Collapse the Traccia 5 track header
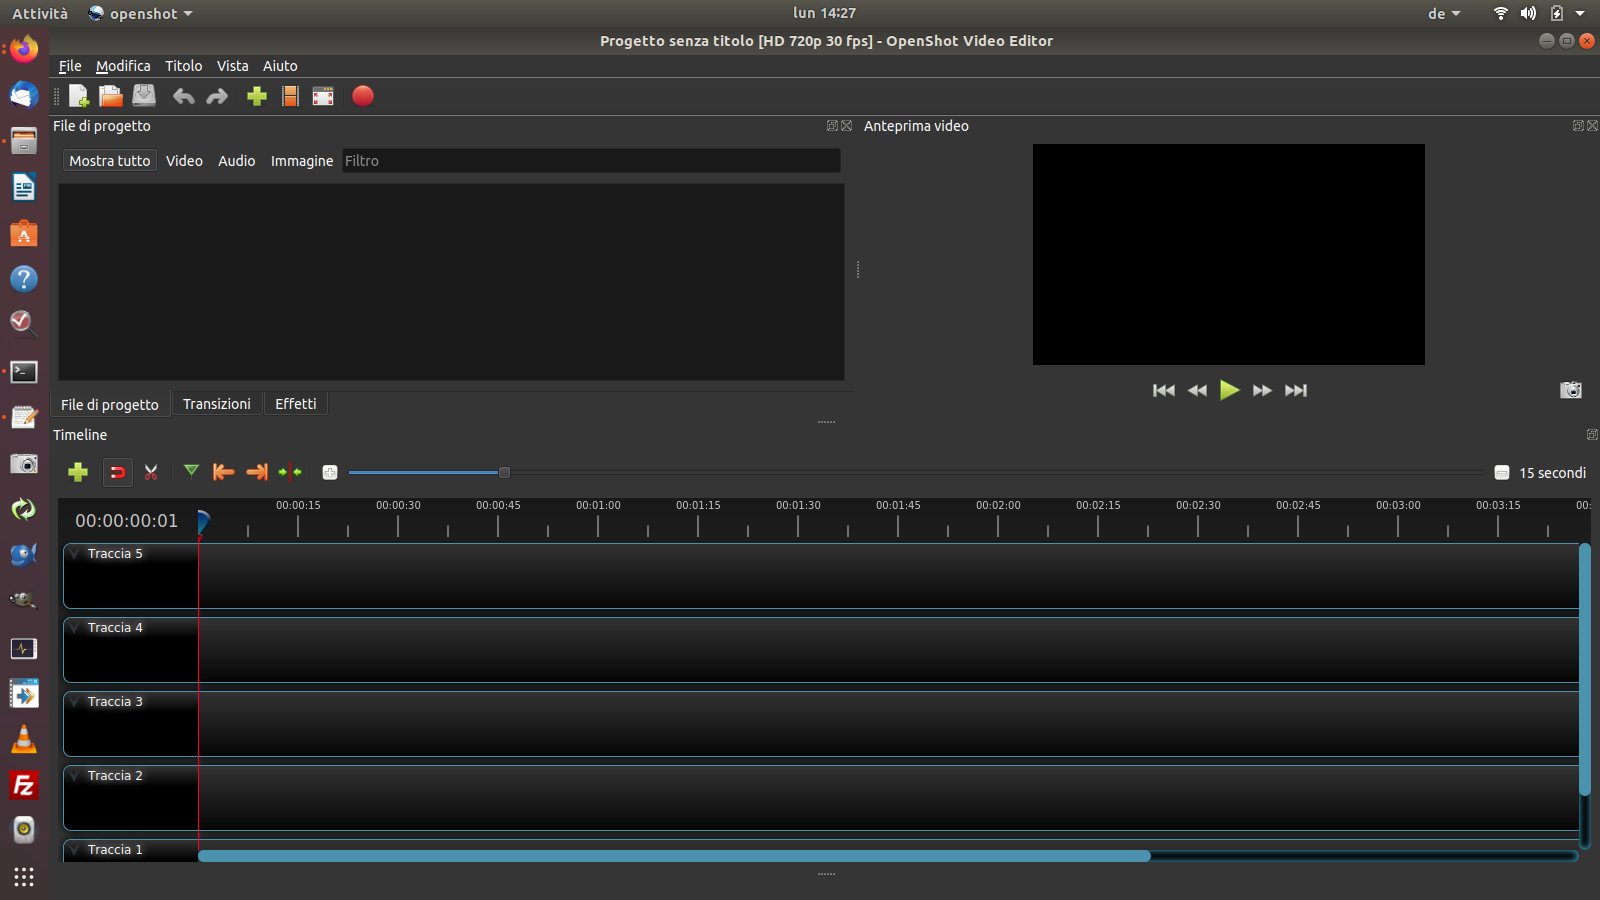 tap(75, 553)
